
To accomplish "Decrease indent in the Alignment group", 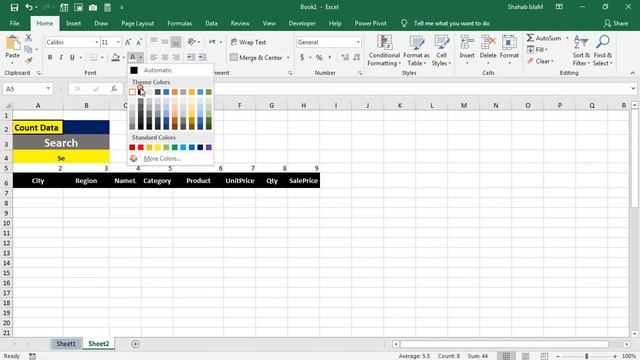I will click(191, 58).
